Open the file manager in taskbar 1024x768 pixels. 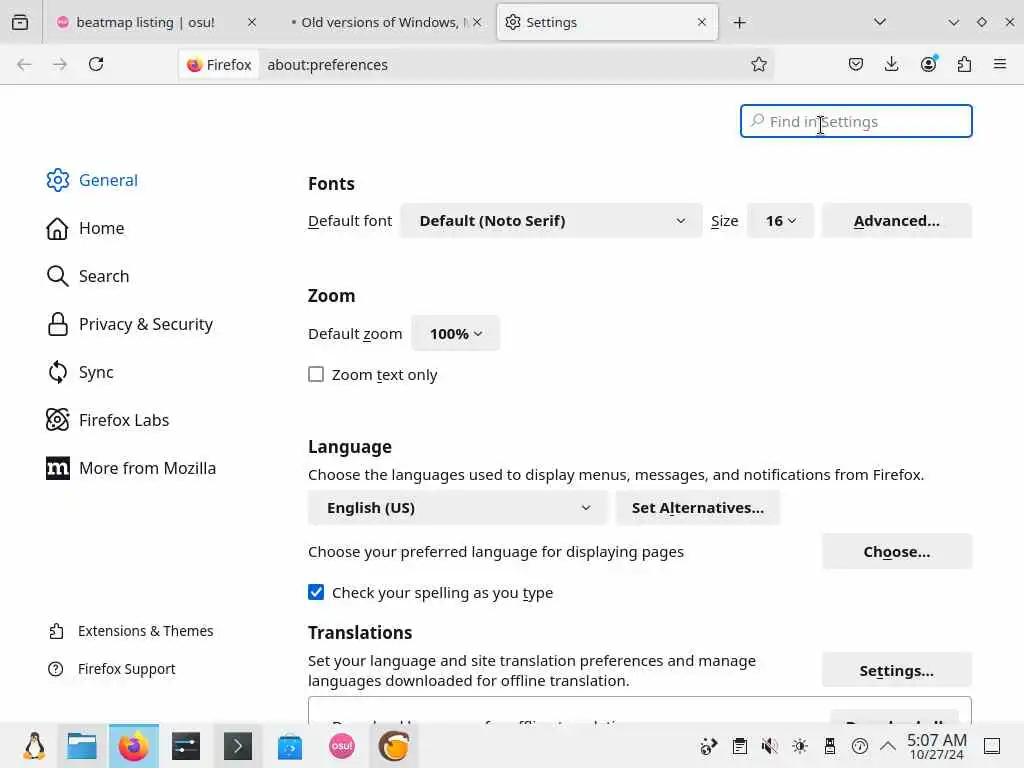click(82, 746)
